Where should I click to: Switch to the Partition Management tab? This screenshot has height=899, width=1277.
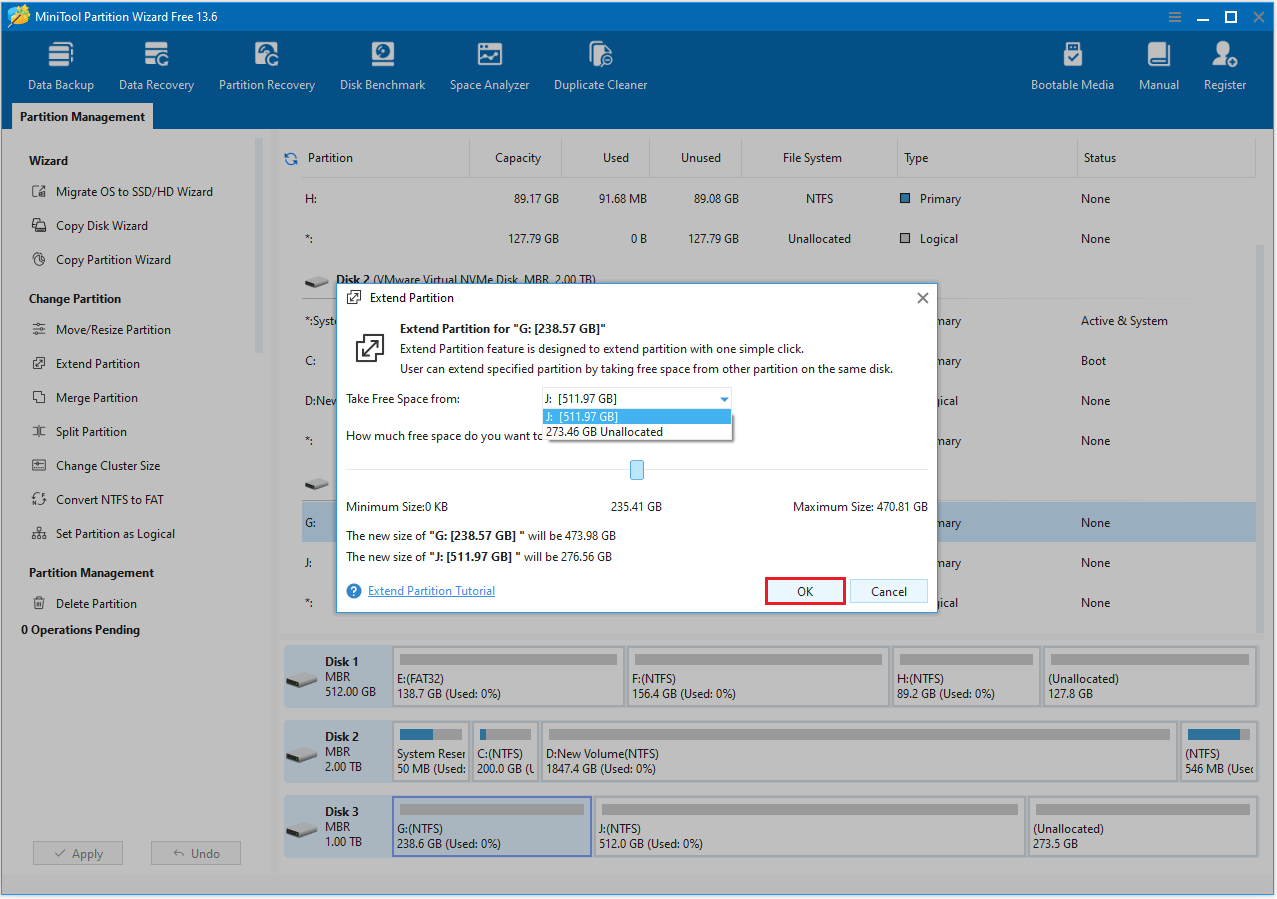point(81,116)
